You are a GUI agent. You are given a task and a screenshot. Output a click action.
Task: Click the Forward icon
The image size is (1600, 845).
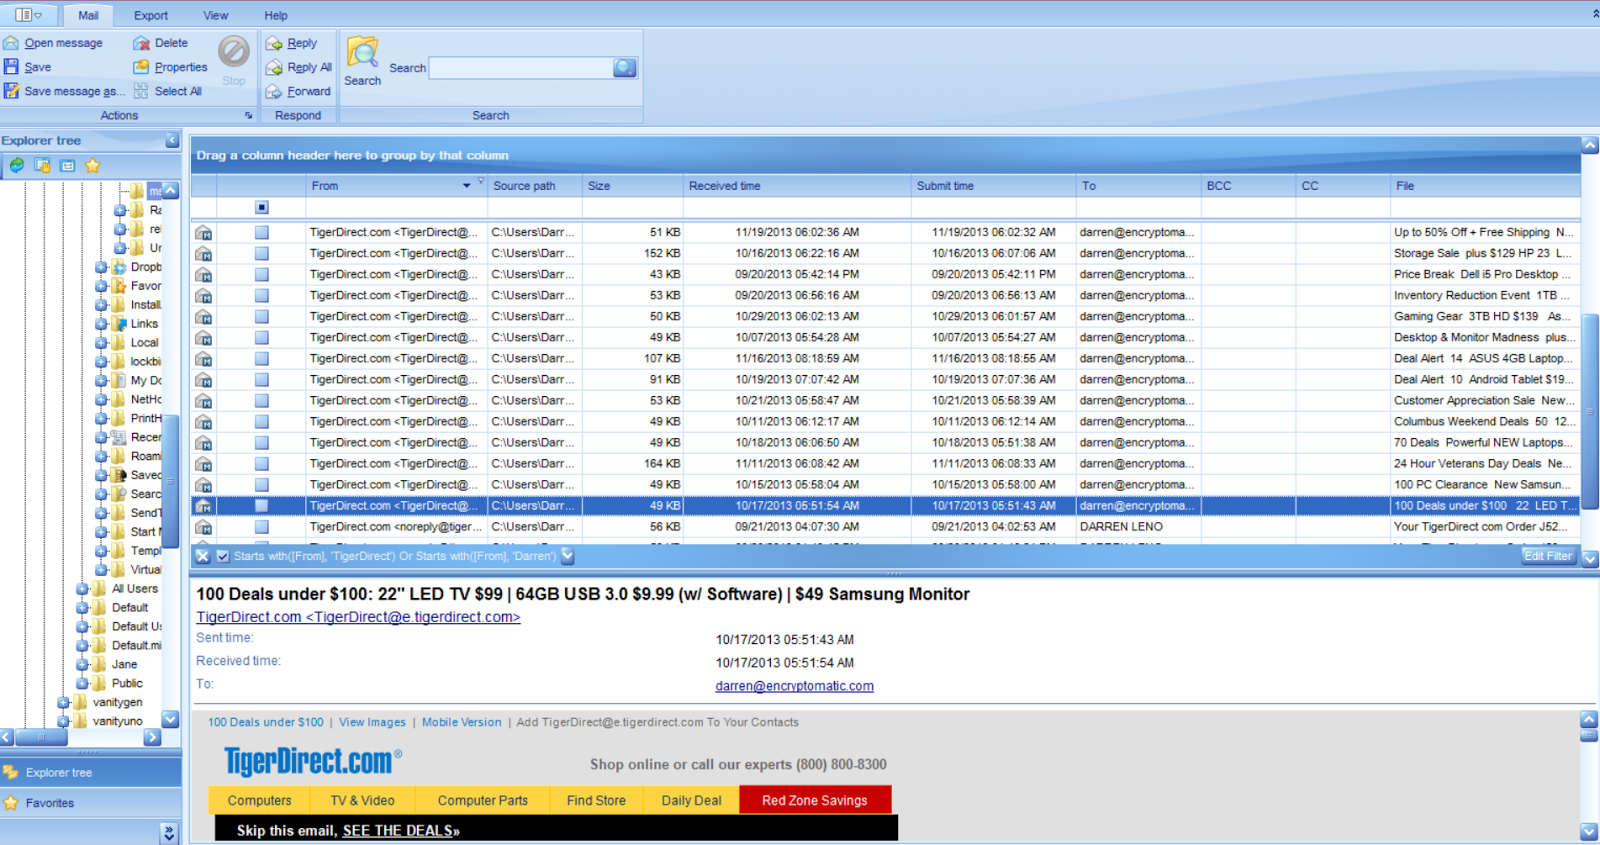[274, 91]
